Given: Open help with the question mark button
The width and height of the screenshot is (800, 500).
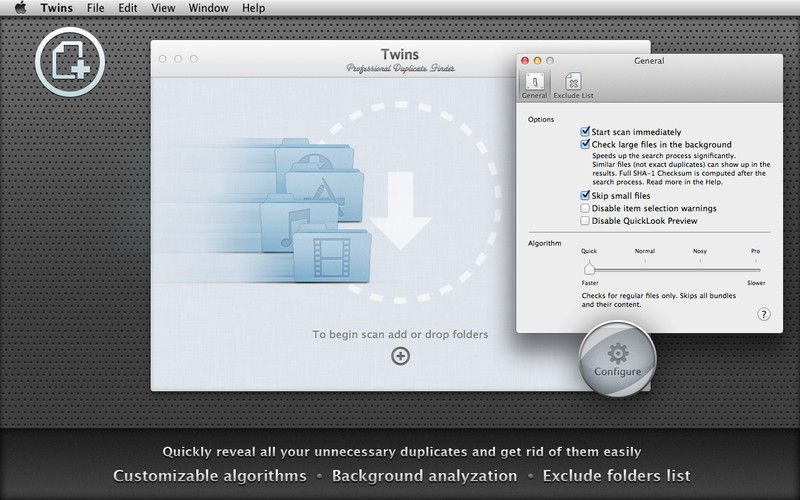Looking at the screenshot, I should point(763,314).
